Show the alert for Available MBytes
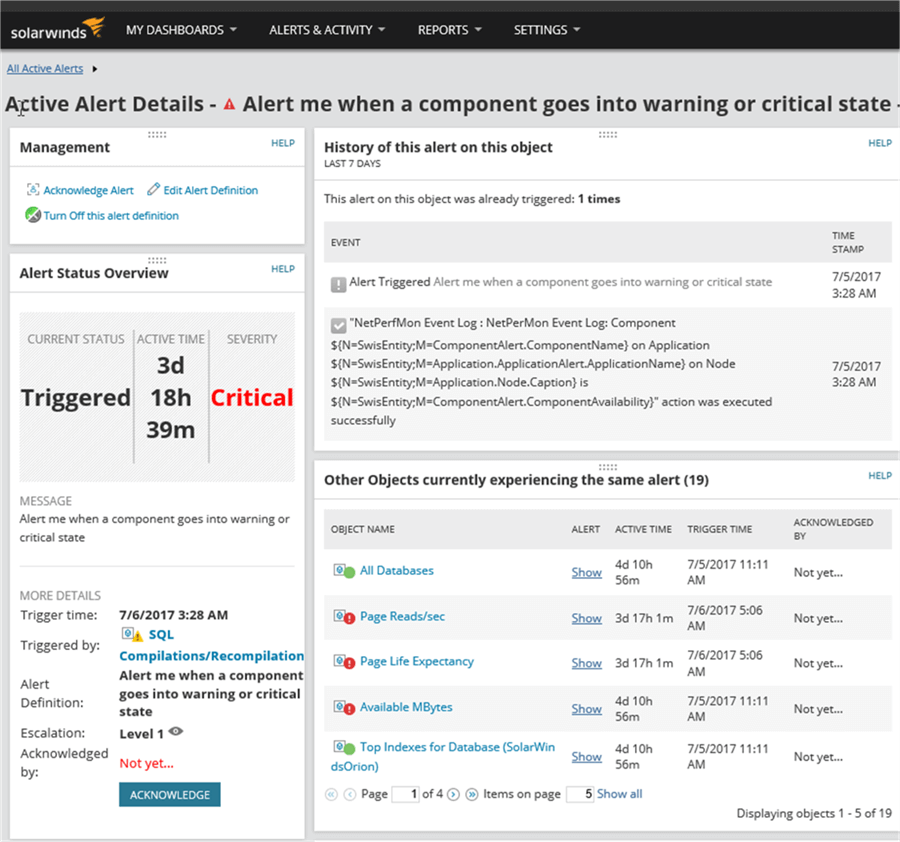 point(587,709)
